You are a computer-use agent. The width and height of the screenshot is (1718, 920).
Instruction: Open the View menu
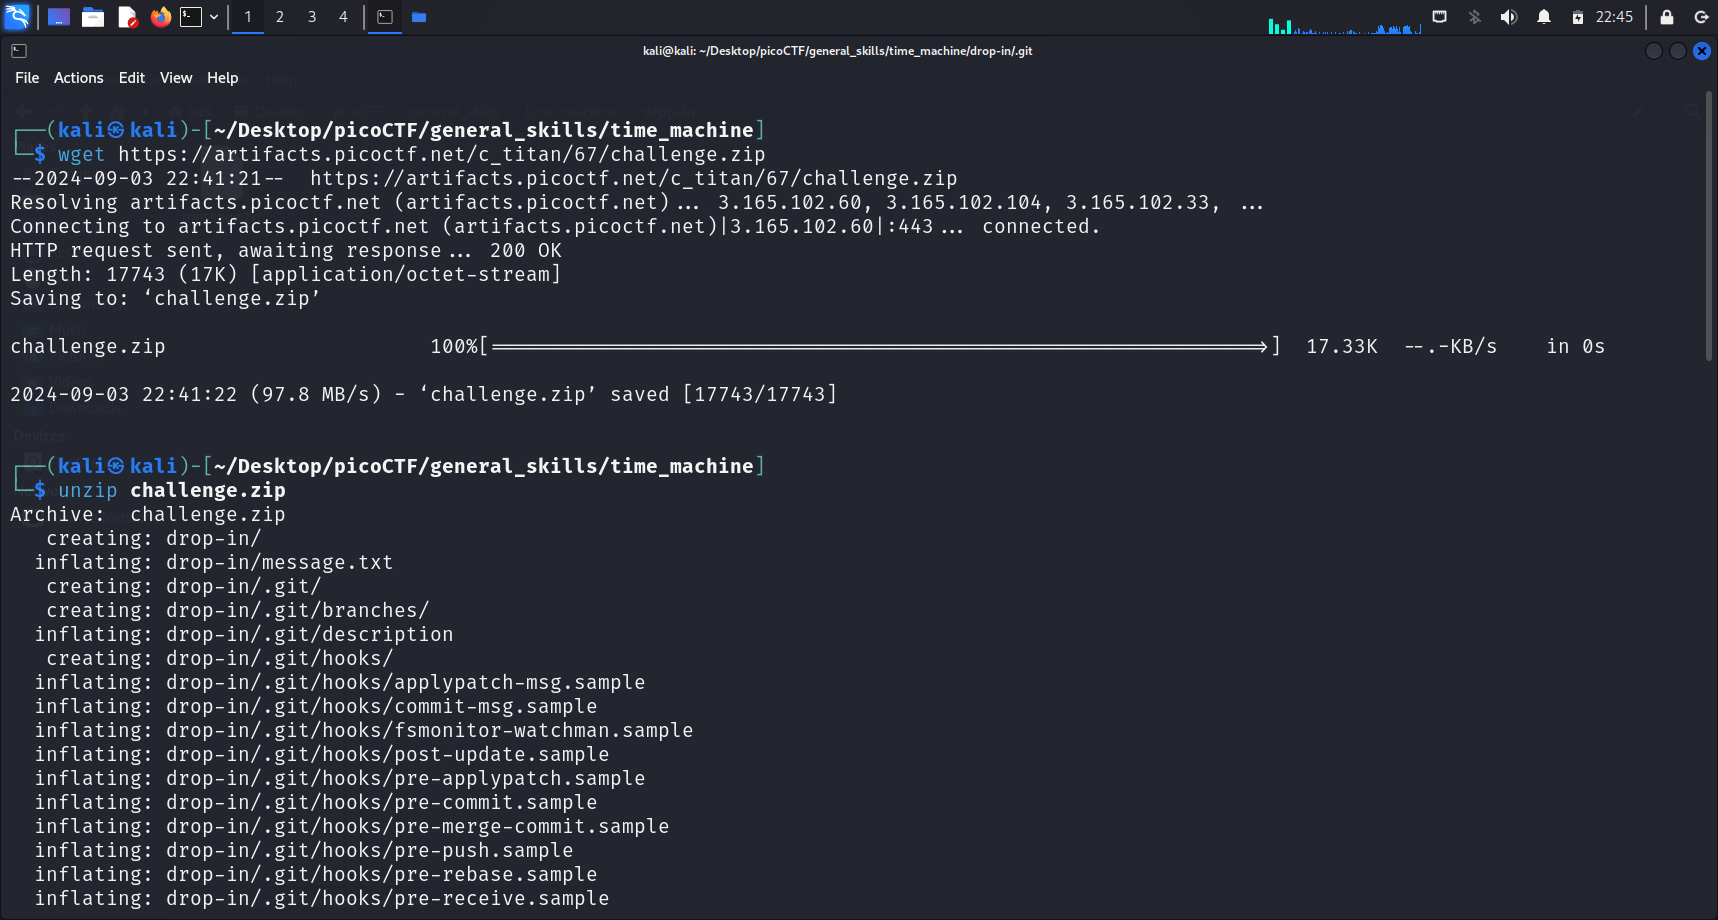[x=176, y=78]
